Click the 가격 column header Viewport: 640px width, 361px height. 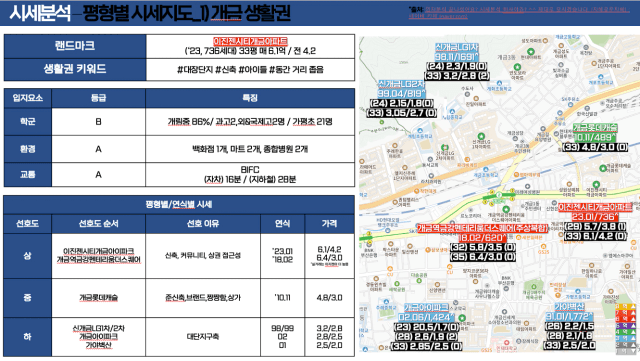[329, 223]
